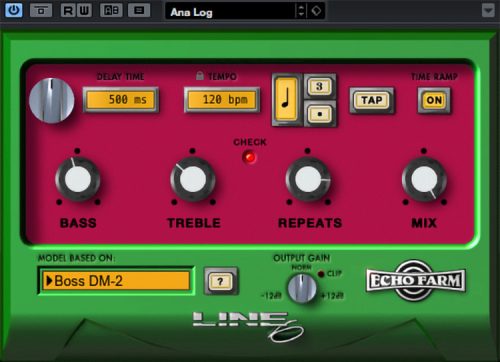500x362 pixels.
Task: Click the question mark help button
Action: coord(220,281)
